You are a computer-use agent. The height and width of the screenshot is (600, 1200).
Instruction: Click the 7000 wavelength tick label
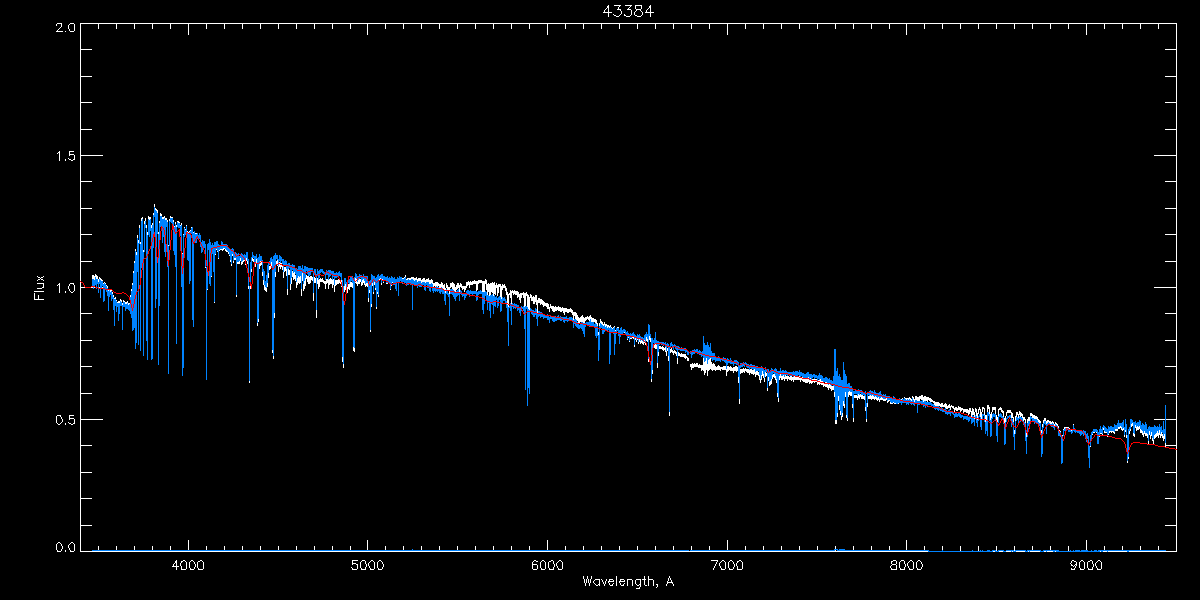pyautogui.click(x=727, y=566)
